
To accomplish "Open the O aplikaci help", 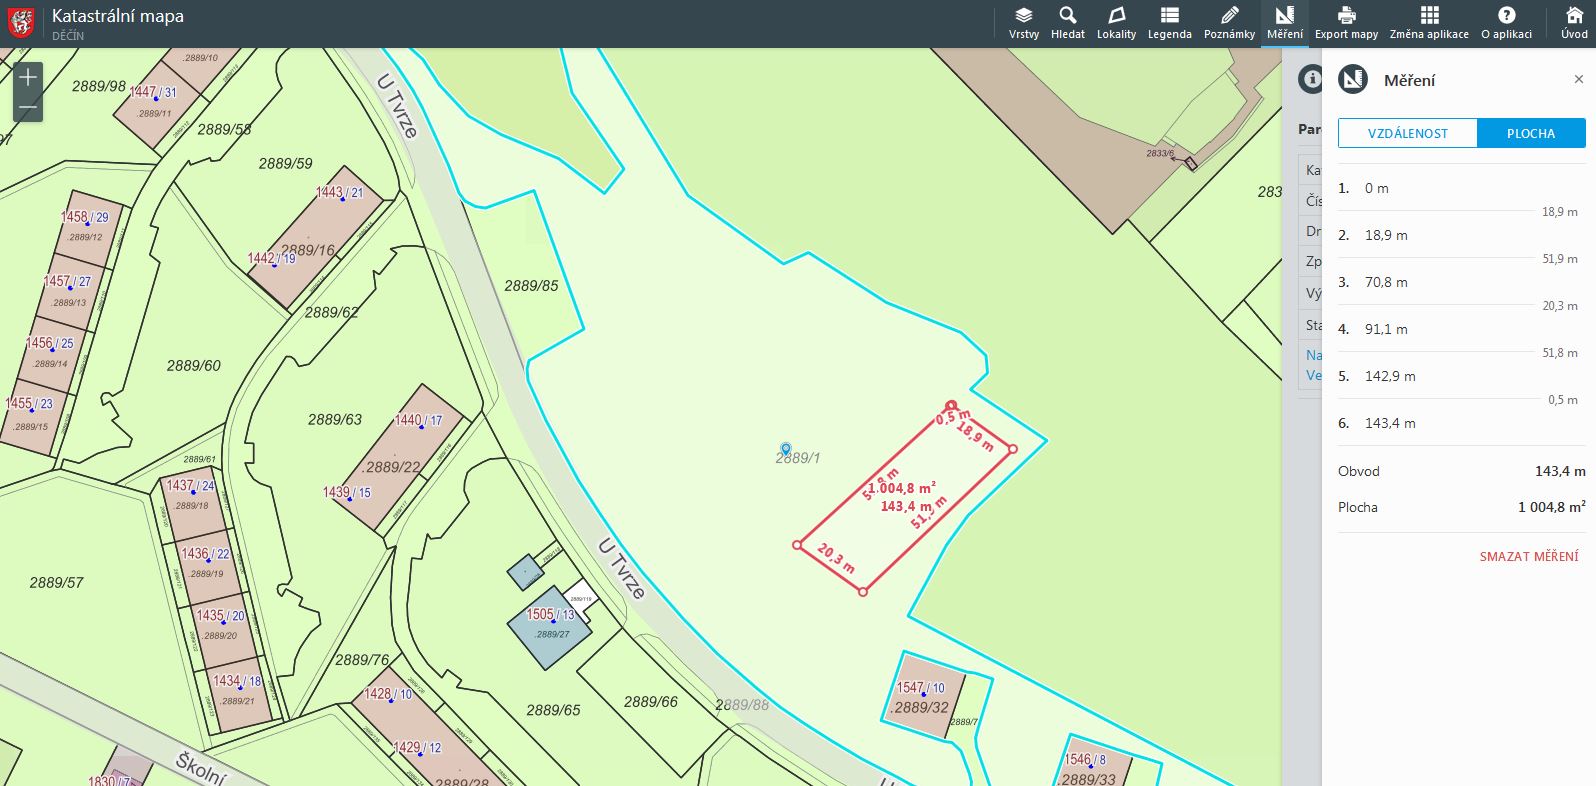I will click(1506, 23).
